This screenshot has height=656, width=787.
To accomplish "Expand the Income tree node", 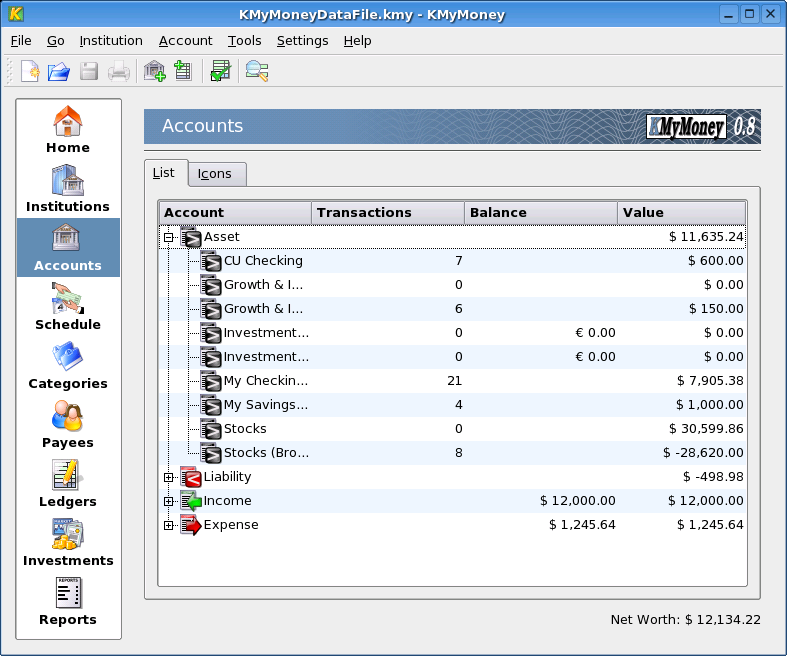I will (x=169, y=501).
